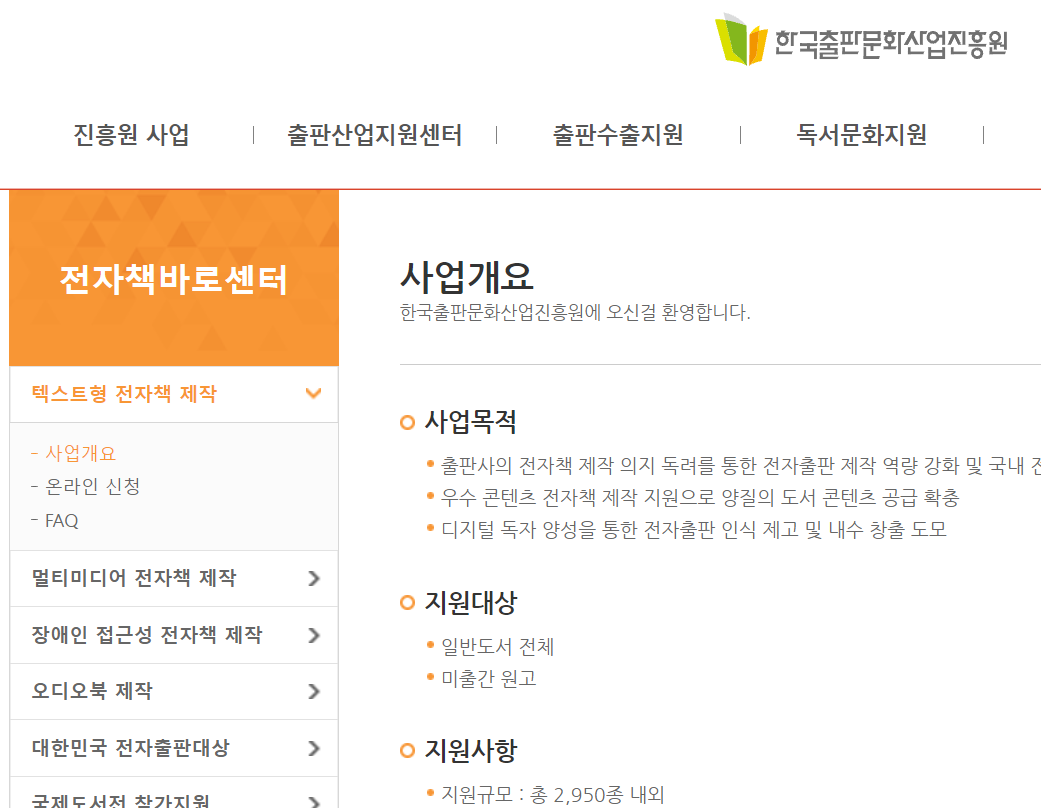This screenshot has height=808, width=1041.
Task: Click text 한국출판문화산업진흥원에 오신걸 환영합니다.
Action: 575,312
